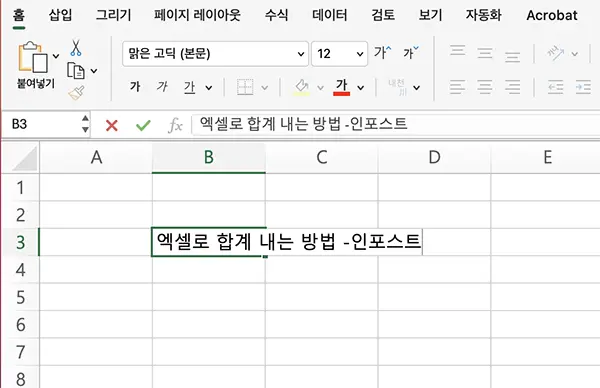Click the Increase Indent icon
Image resolution: width=600 pixels, height=388 pixels.
[583, 87]
